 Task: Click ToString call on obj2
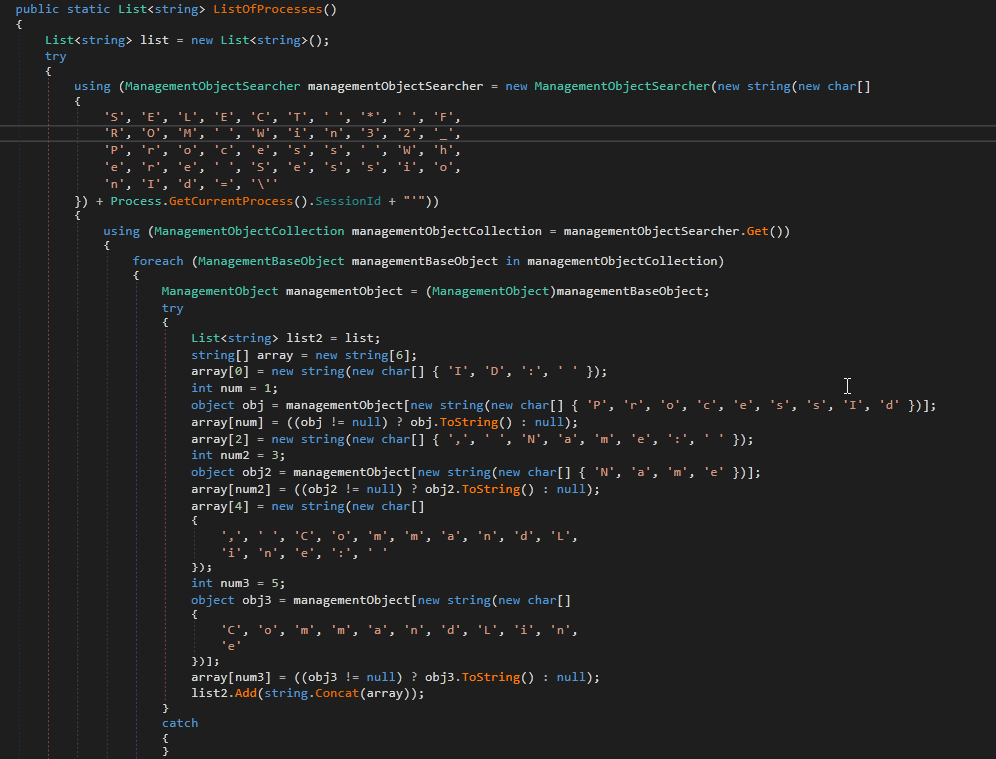tap(486, 490)
